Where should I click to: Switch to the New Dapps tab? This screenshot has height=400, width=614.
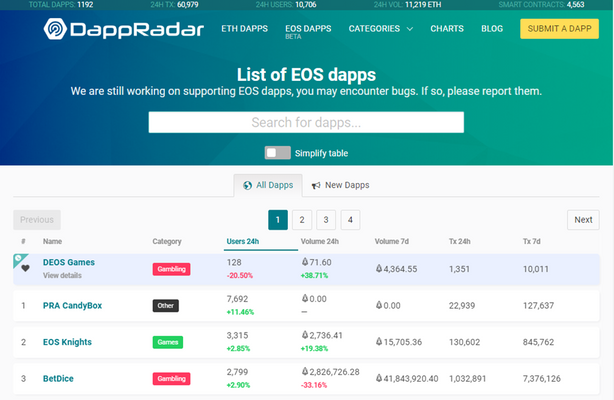tap(340, 185)
